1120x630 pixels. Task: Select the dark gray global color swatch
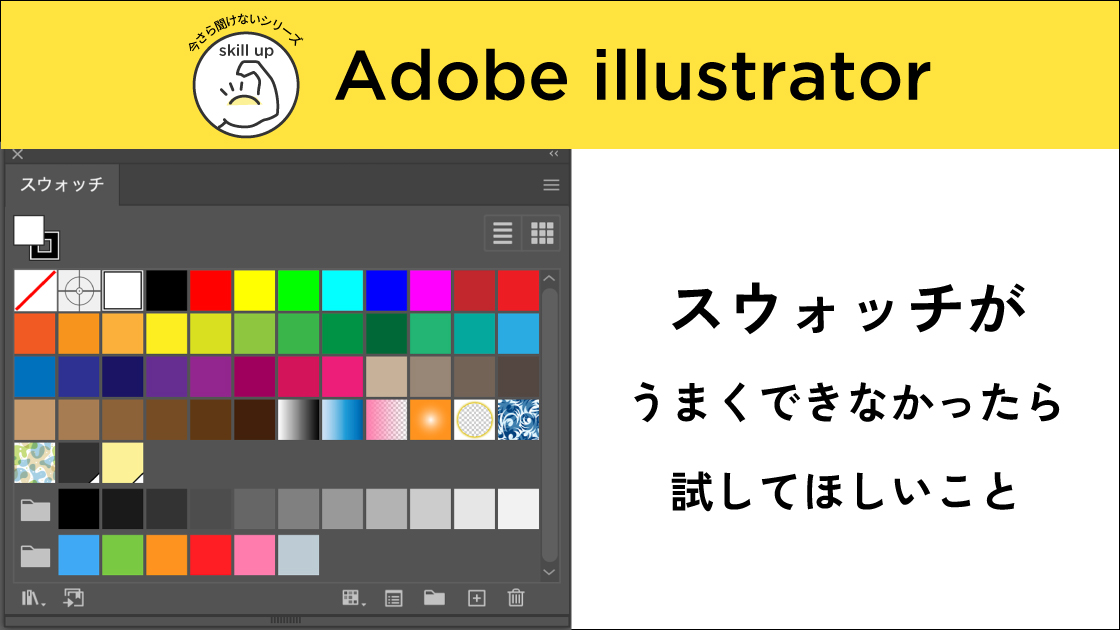click(x=79, y=463)
